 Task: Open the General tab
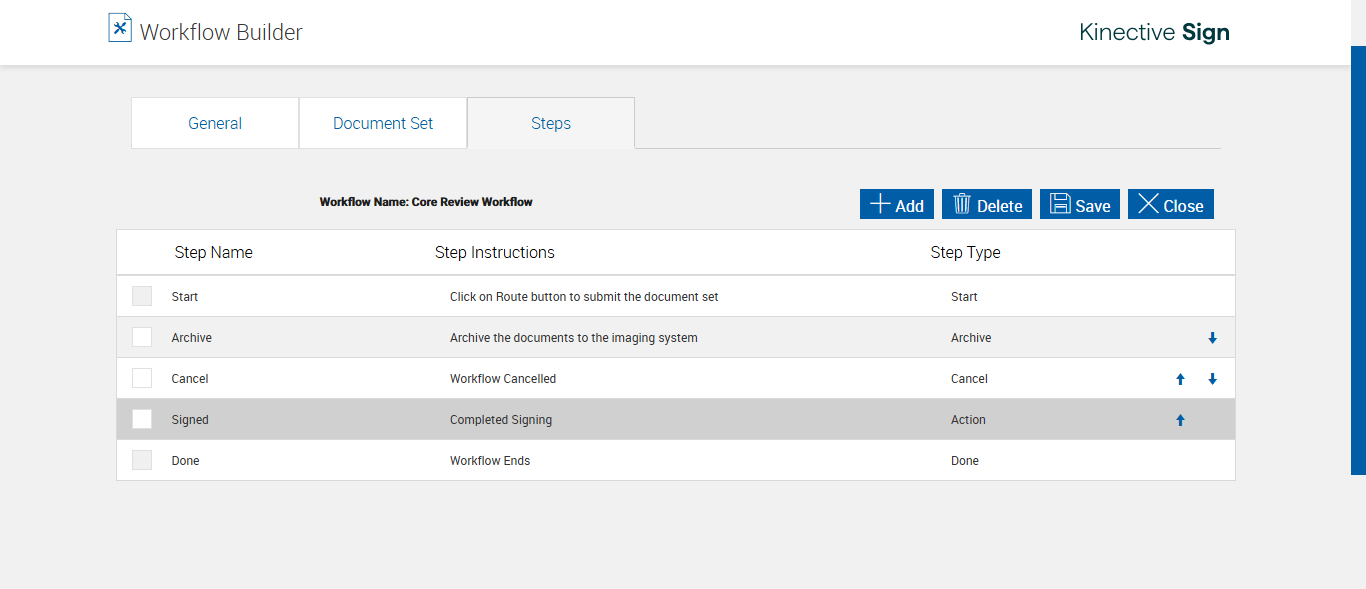click(215, 123)
